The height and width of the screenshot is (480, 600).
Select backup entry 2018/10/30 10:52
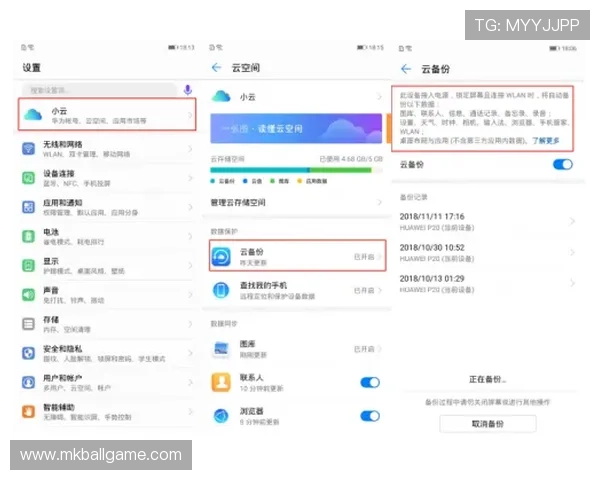tap(487, 252)
